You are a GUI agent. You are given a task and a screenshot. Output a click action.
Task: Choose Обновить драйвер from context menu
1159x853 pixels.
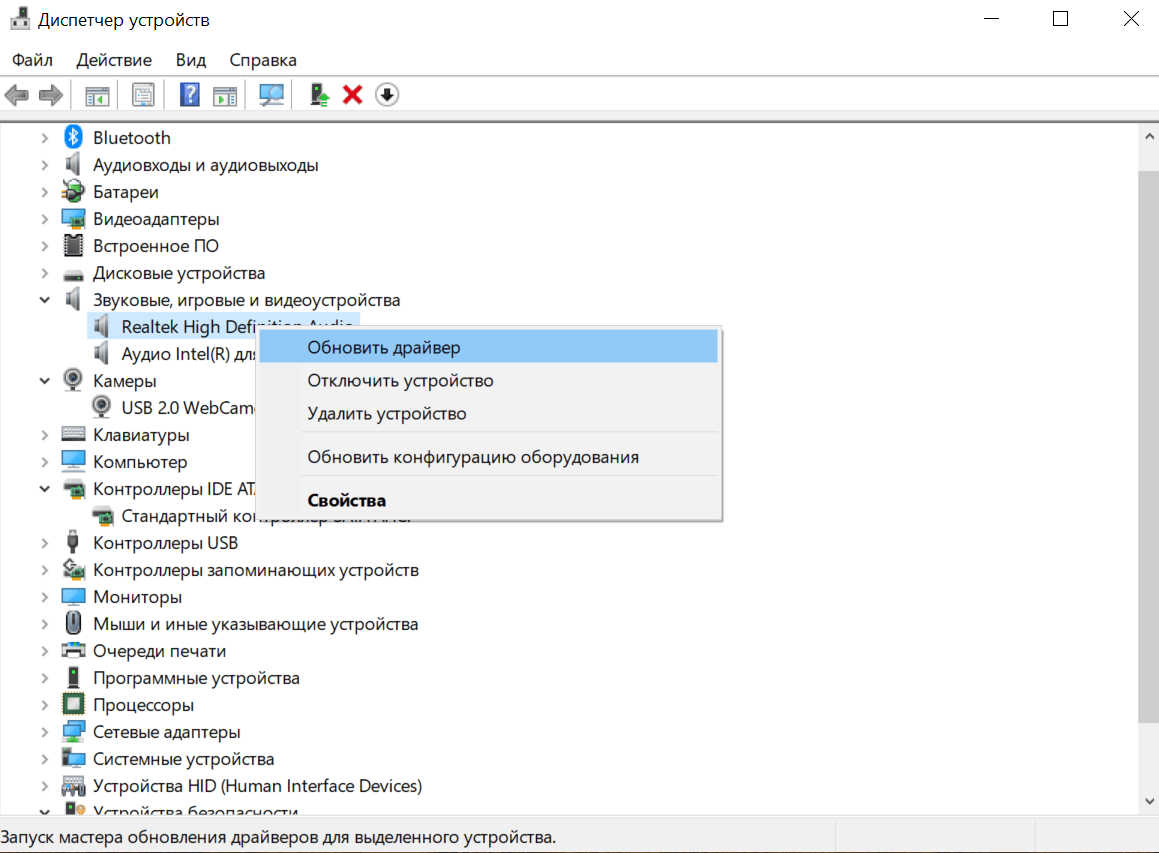[489, 347]
